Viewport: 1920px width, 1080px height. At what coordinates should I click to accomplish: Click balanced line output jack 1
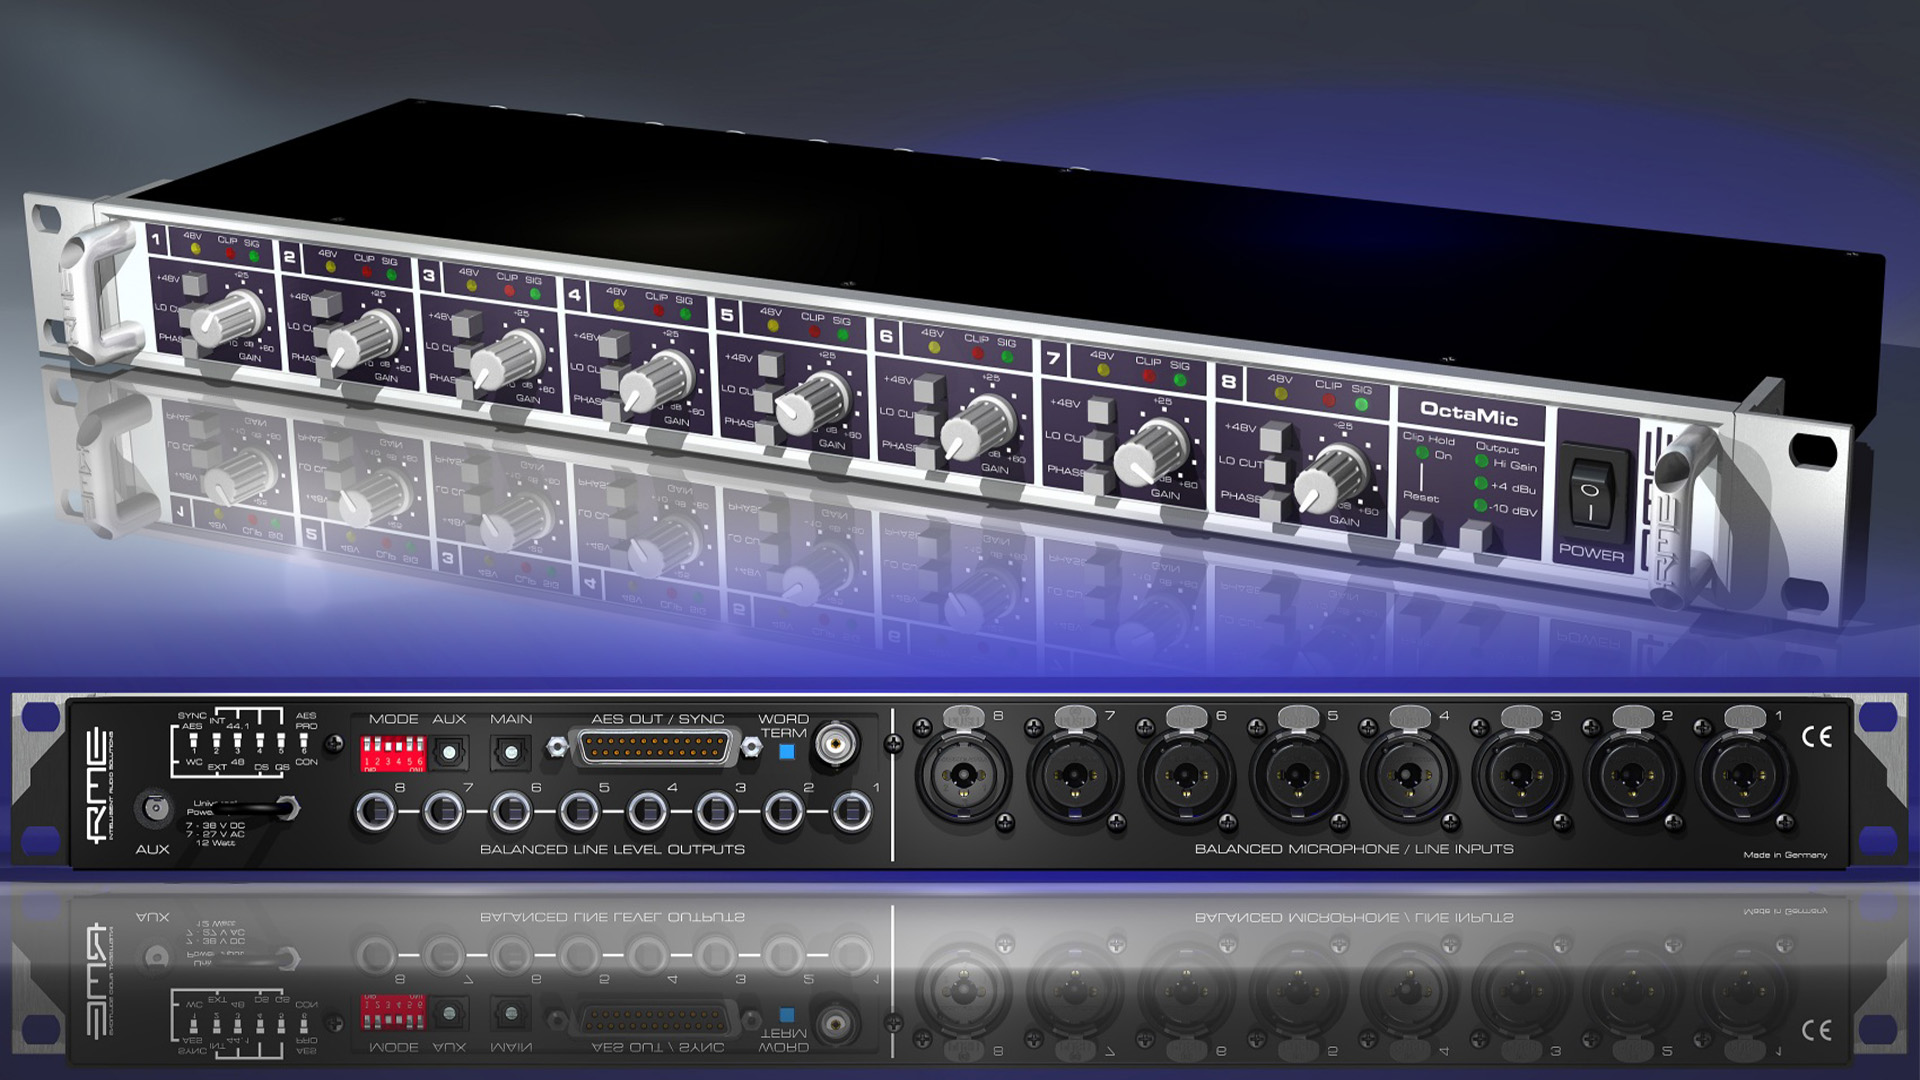point(852,812)
